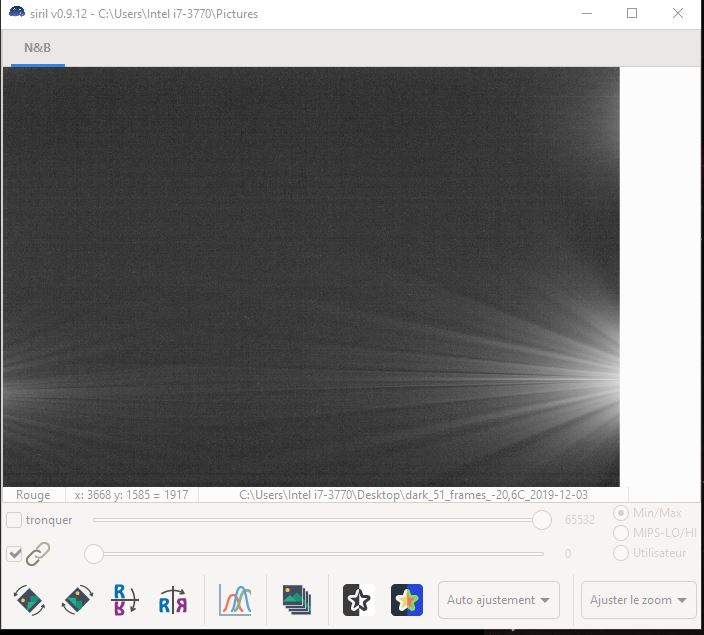The width and height of the screenshot is (704, 635).
Task: Open the histogram curves tool
Action: coord(235,600)
